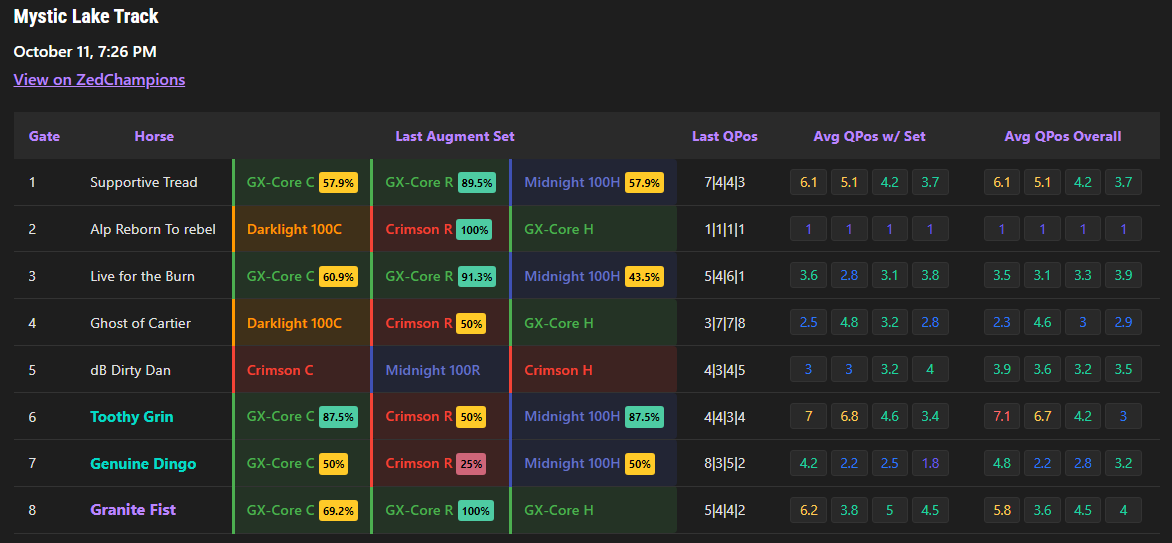Click Darklight 100C in Alp Reborn To rebel row
Viewport: 1172px width, 543px height.
(294, 230)
